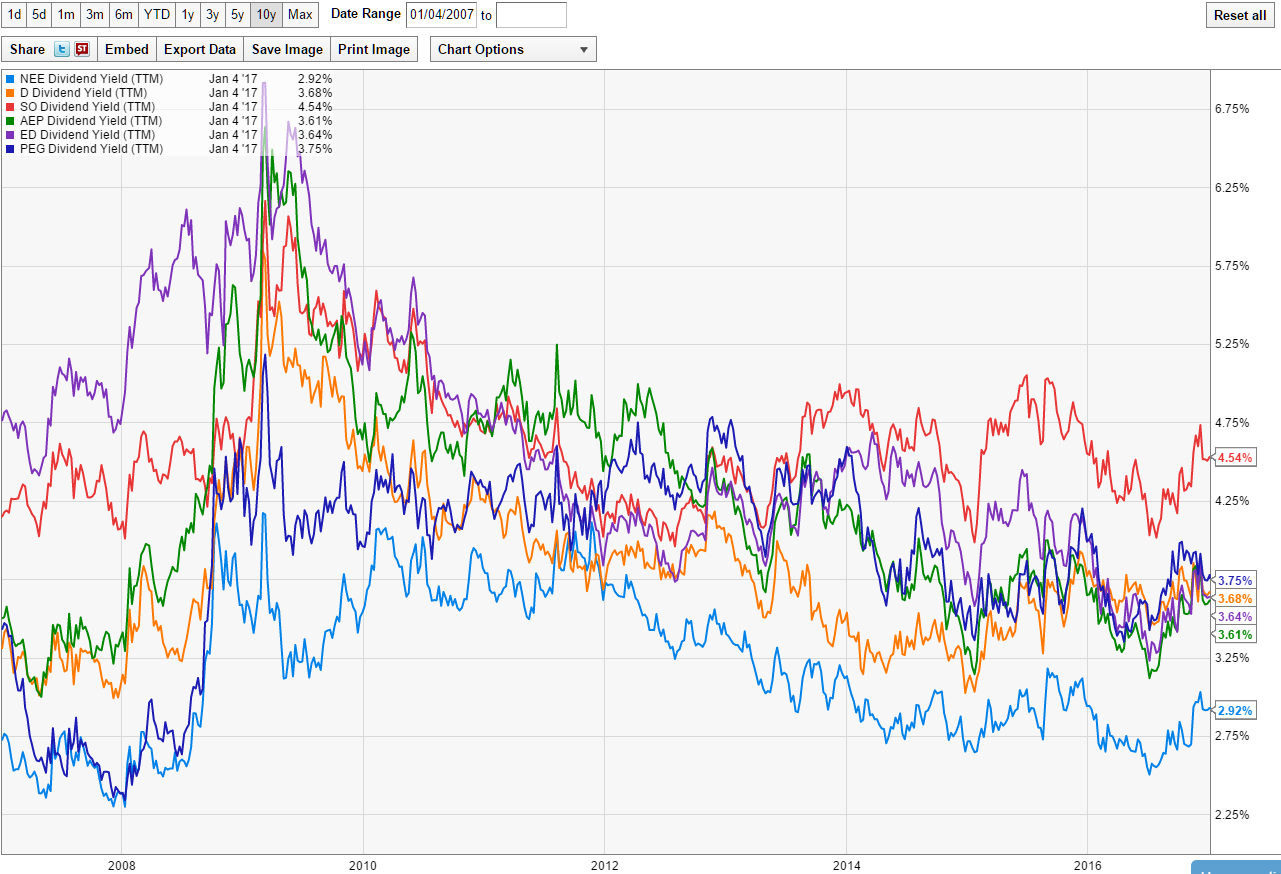Open the Embed option
Screen dimensions: 1281x874
pyautogui.click(x=127, y=49)
